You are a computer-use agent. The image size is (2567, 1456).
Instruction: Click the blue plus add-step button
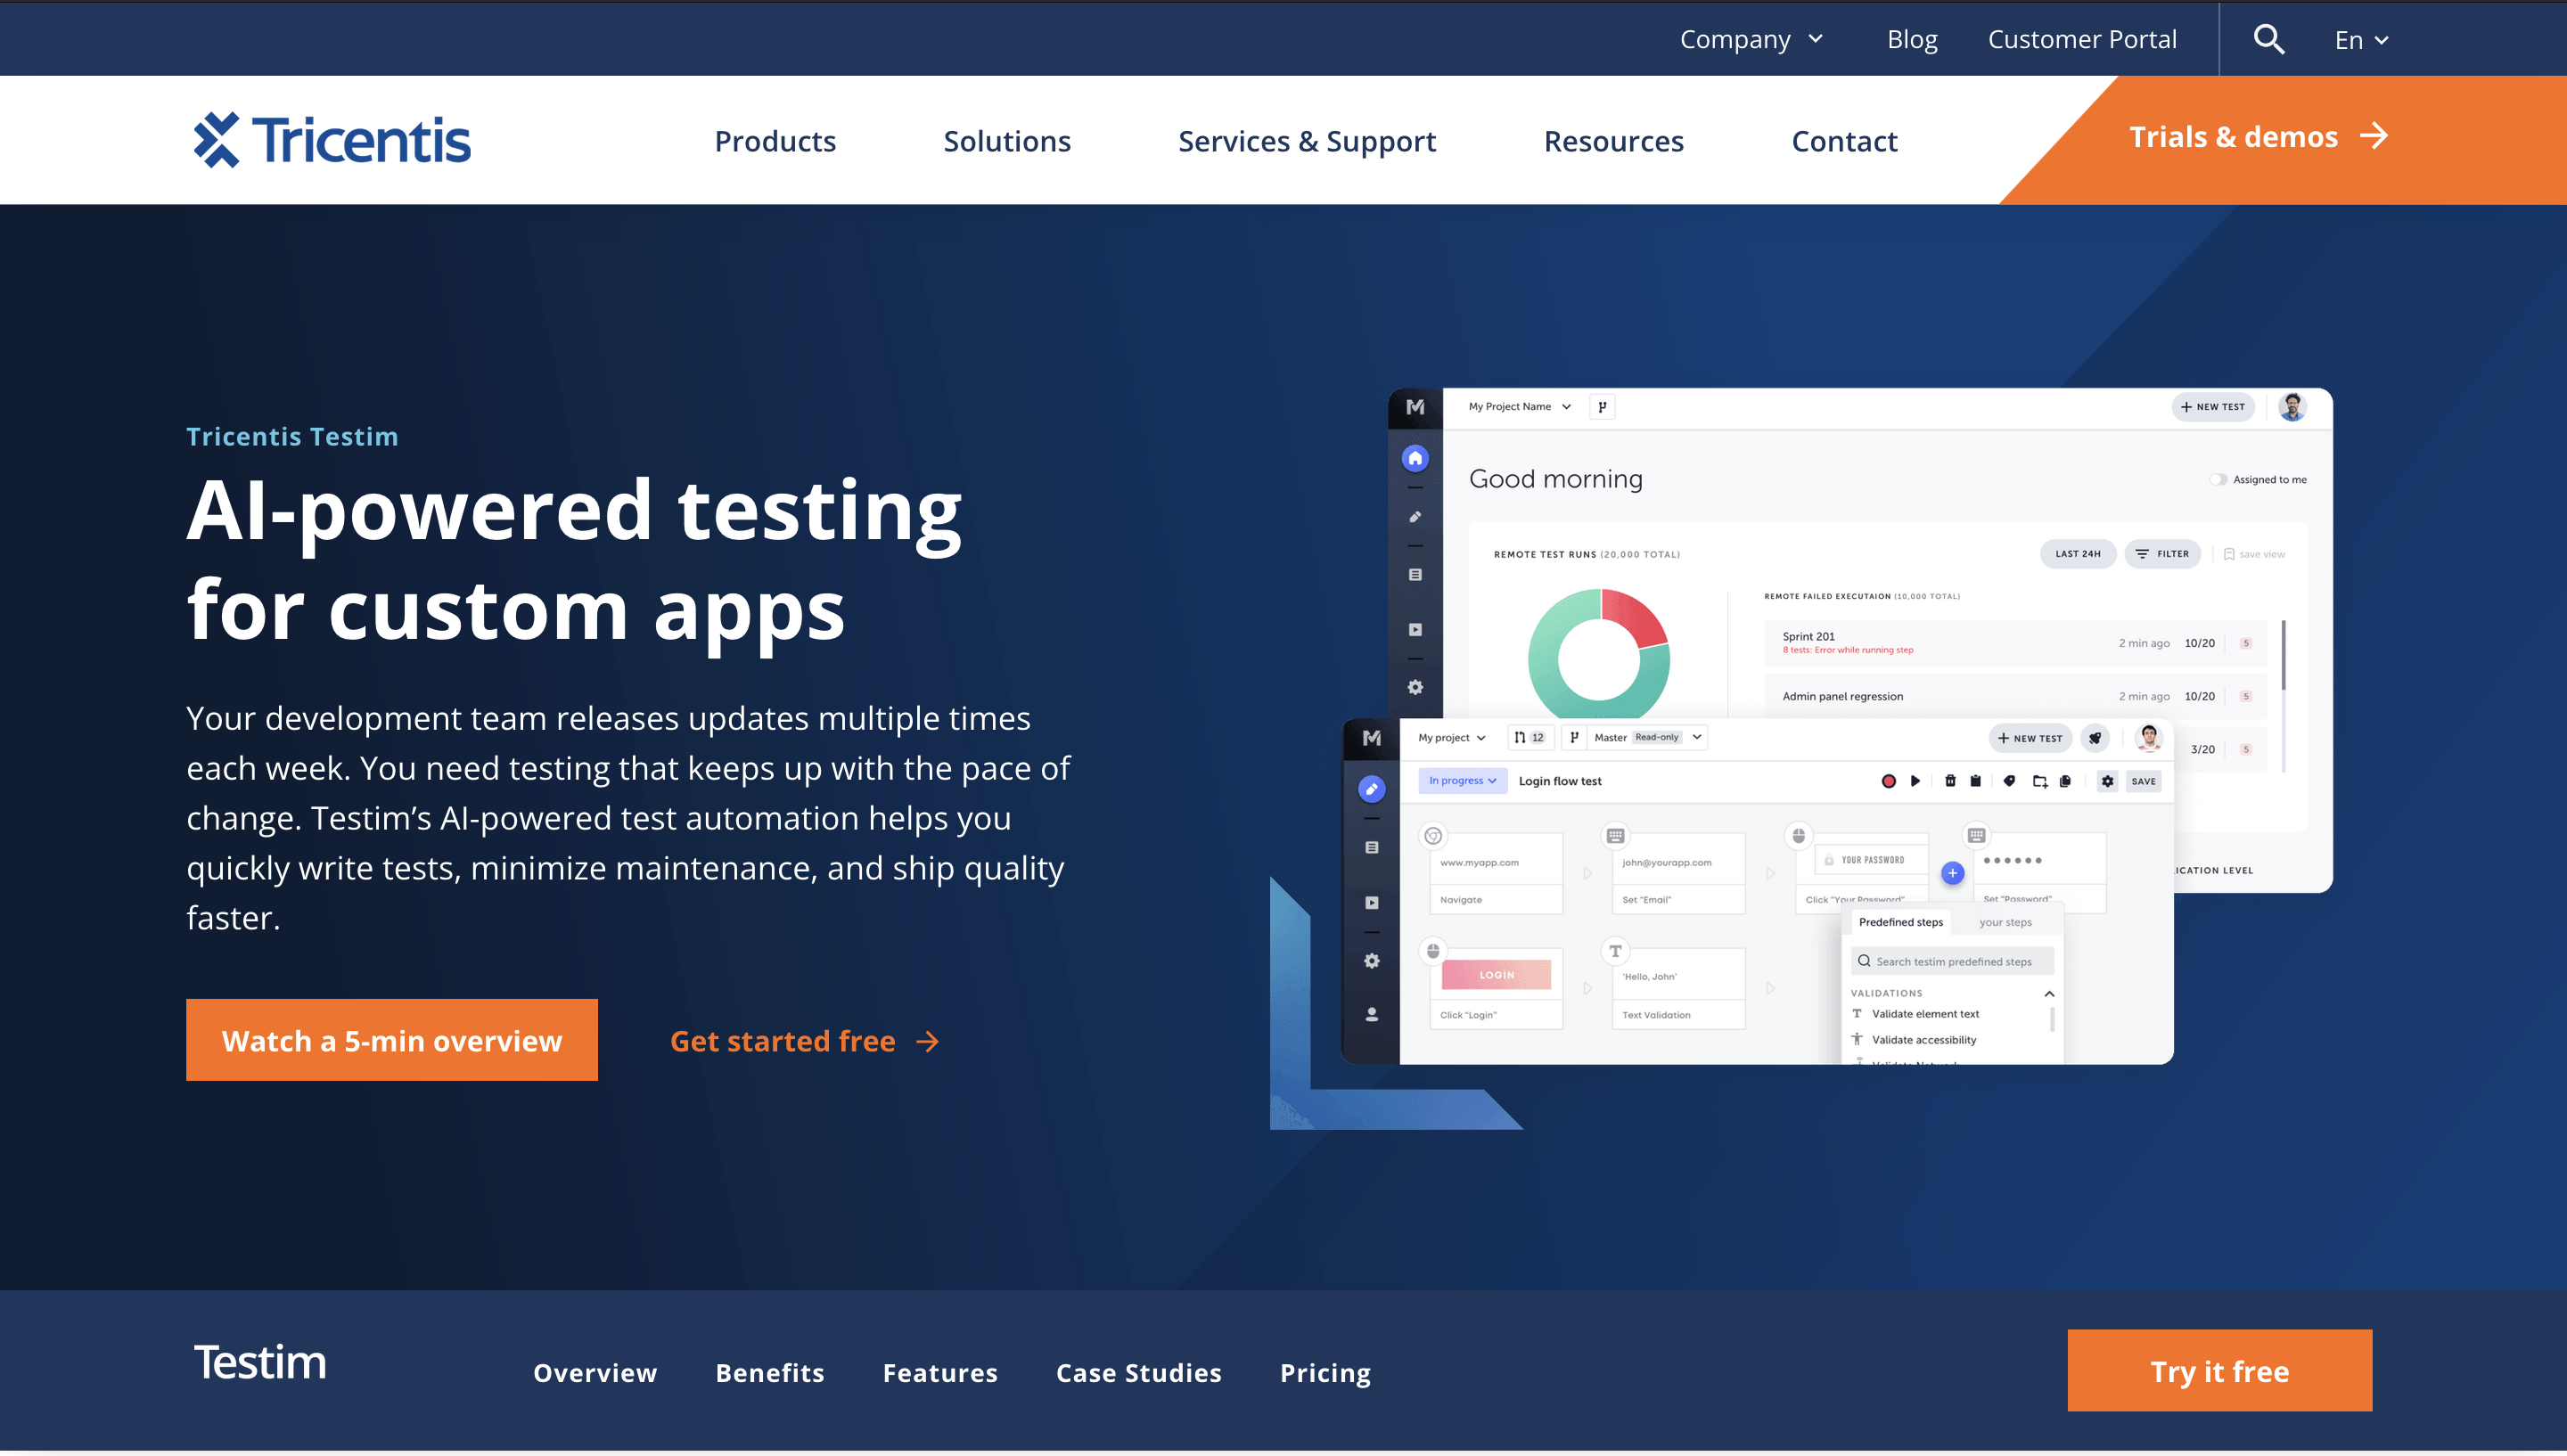[x=1952, y=873]
